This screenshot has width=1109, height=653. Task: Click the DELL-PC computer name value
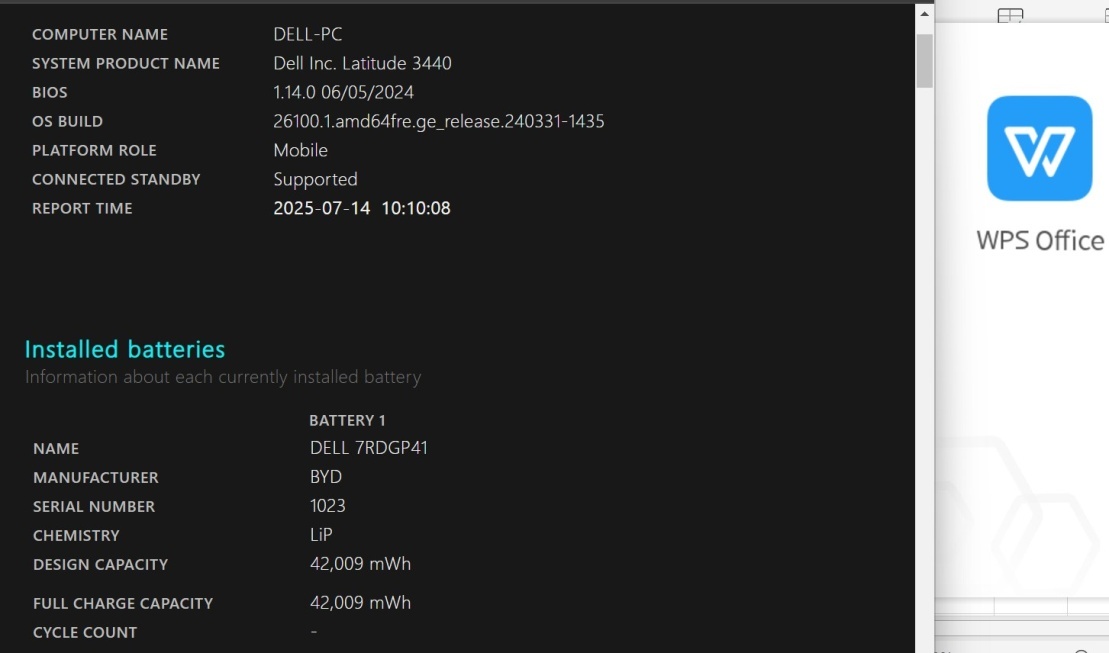[x=308, y=34]
